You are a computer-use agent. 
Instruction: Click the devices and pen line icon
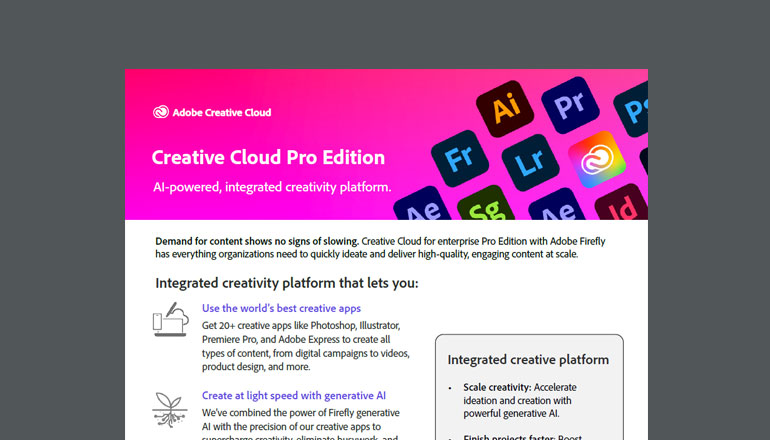click(170, 321)
